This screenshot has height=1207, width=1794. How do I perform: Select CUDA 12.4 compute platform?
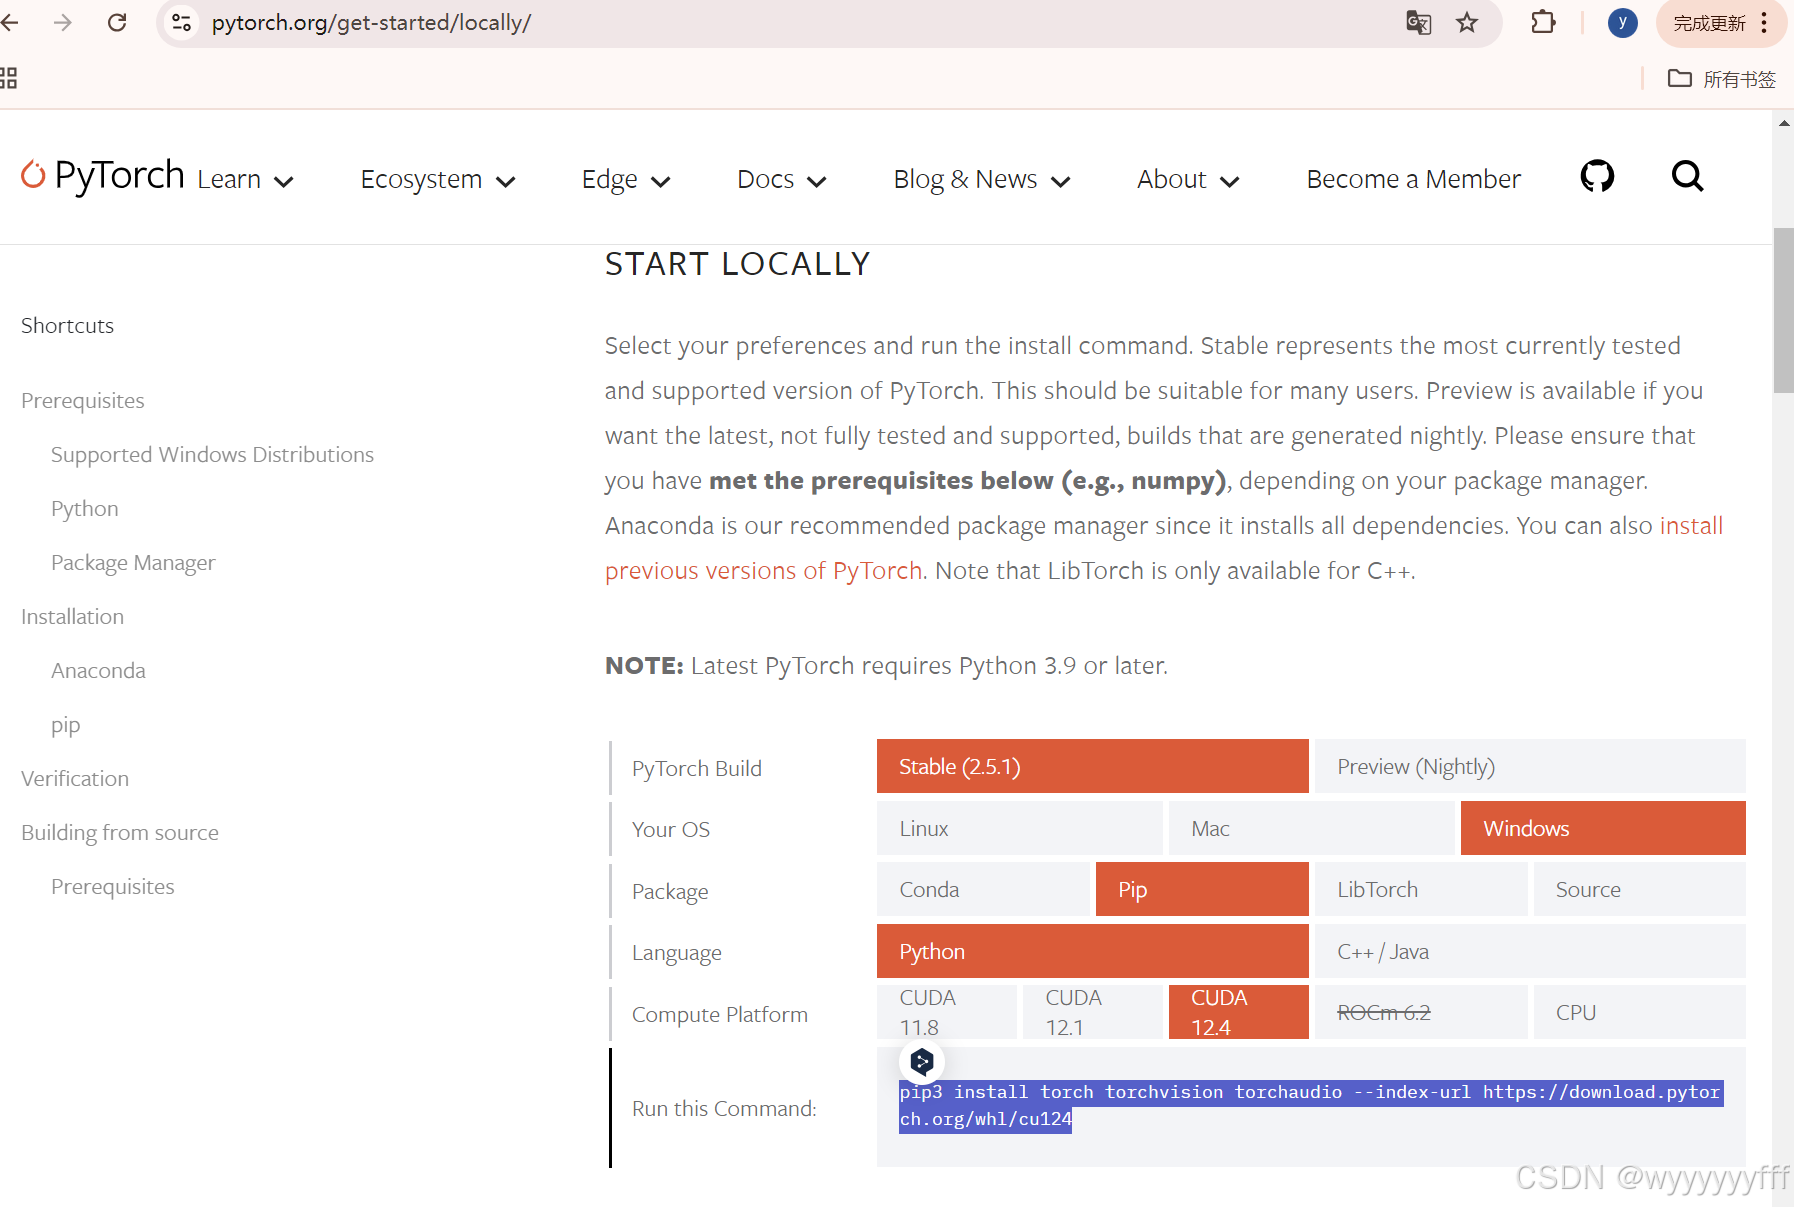[x=1238, y=1012]
